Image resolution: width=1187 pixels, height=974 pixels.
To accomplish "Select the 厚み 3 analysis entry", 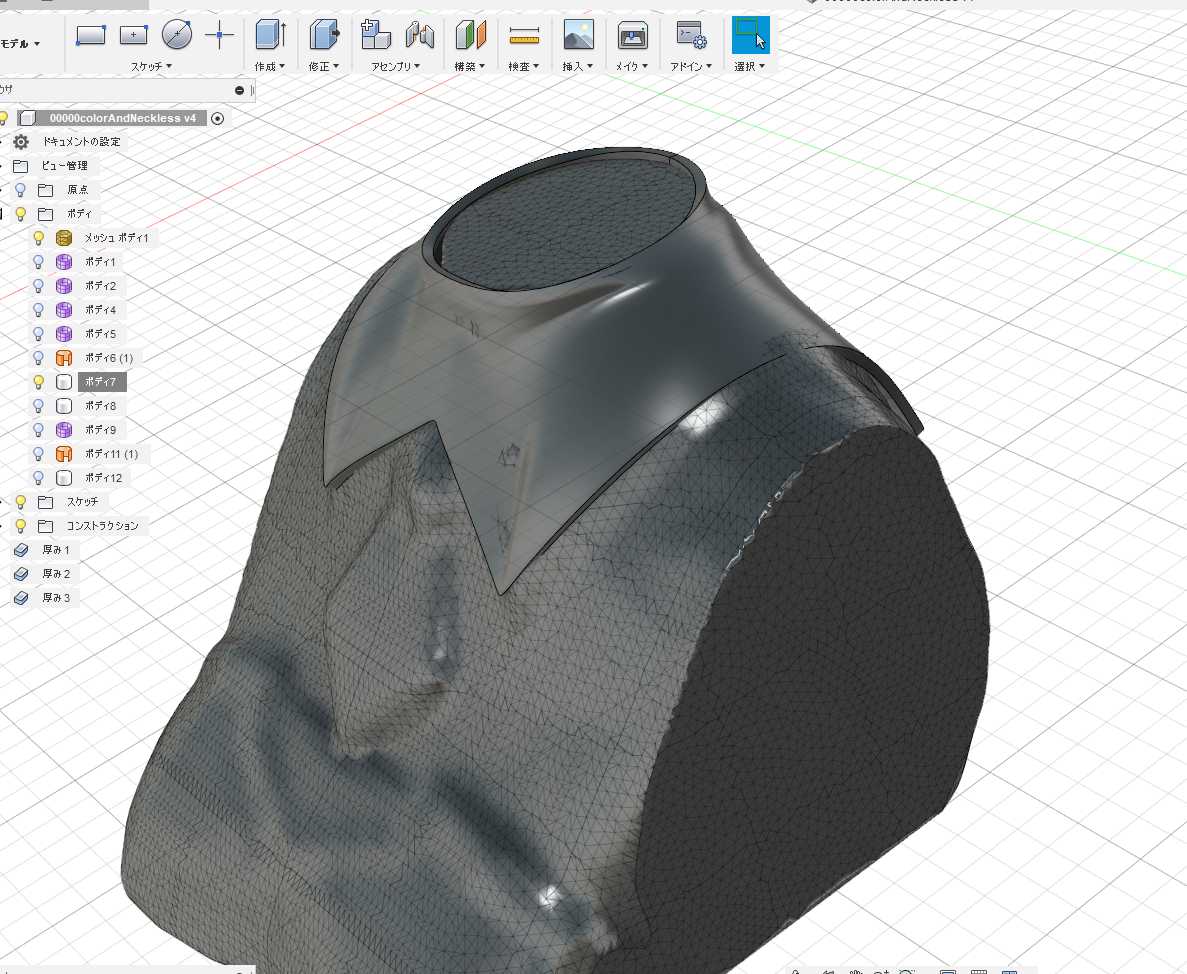I will [56, 598].
